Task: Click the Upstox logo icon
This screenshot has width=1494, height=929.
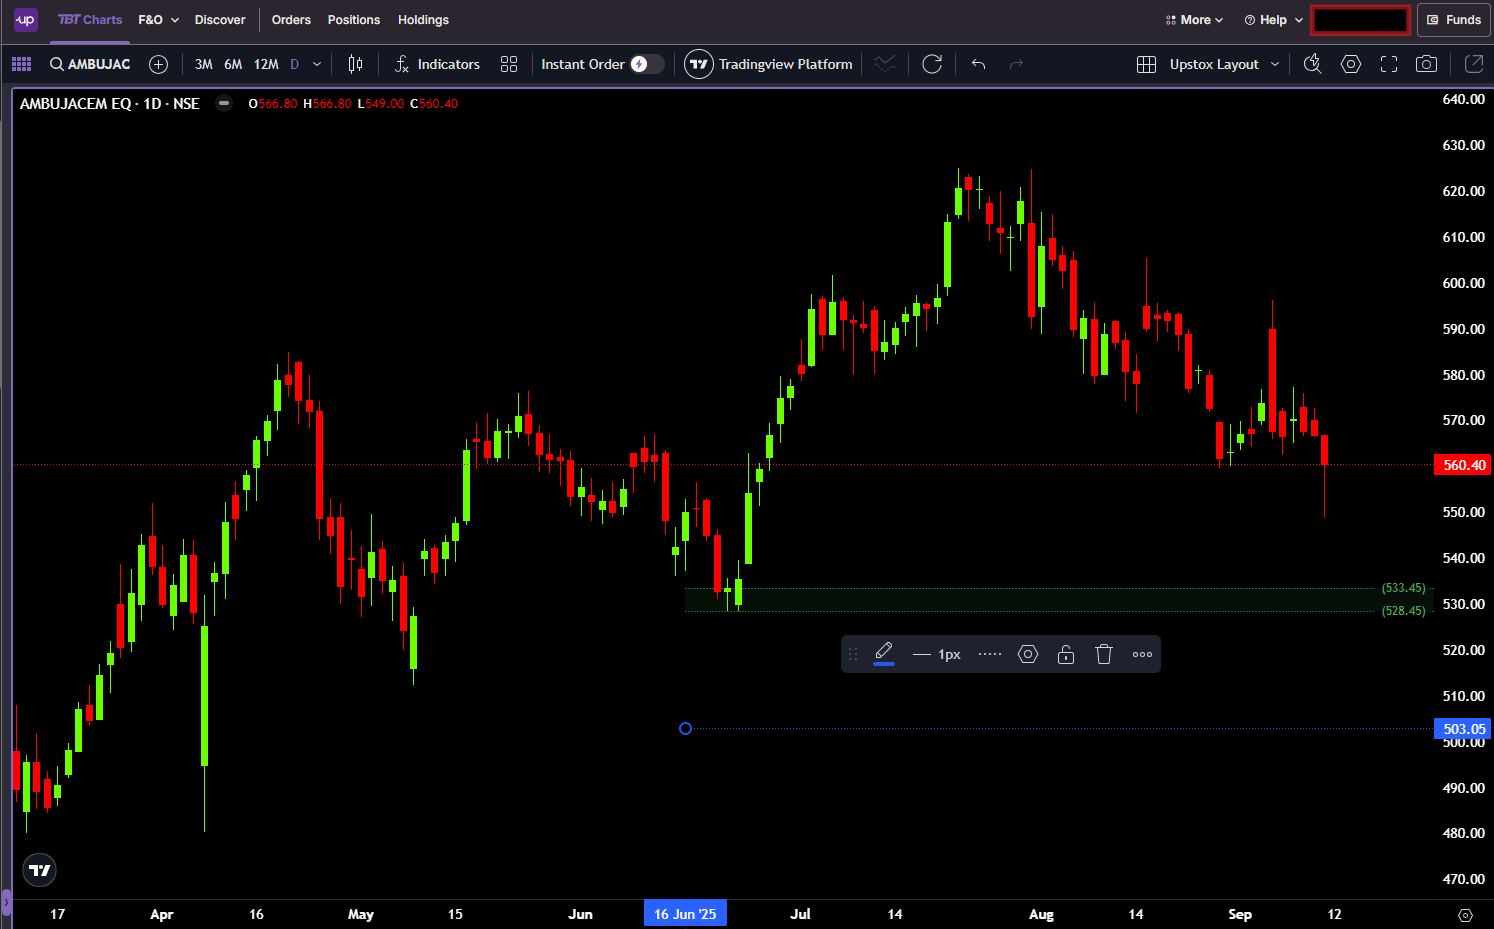Action: point(25,19)
